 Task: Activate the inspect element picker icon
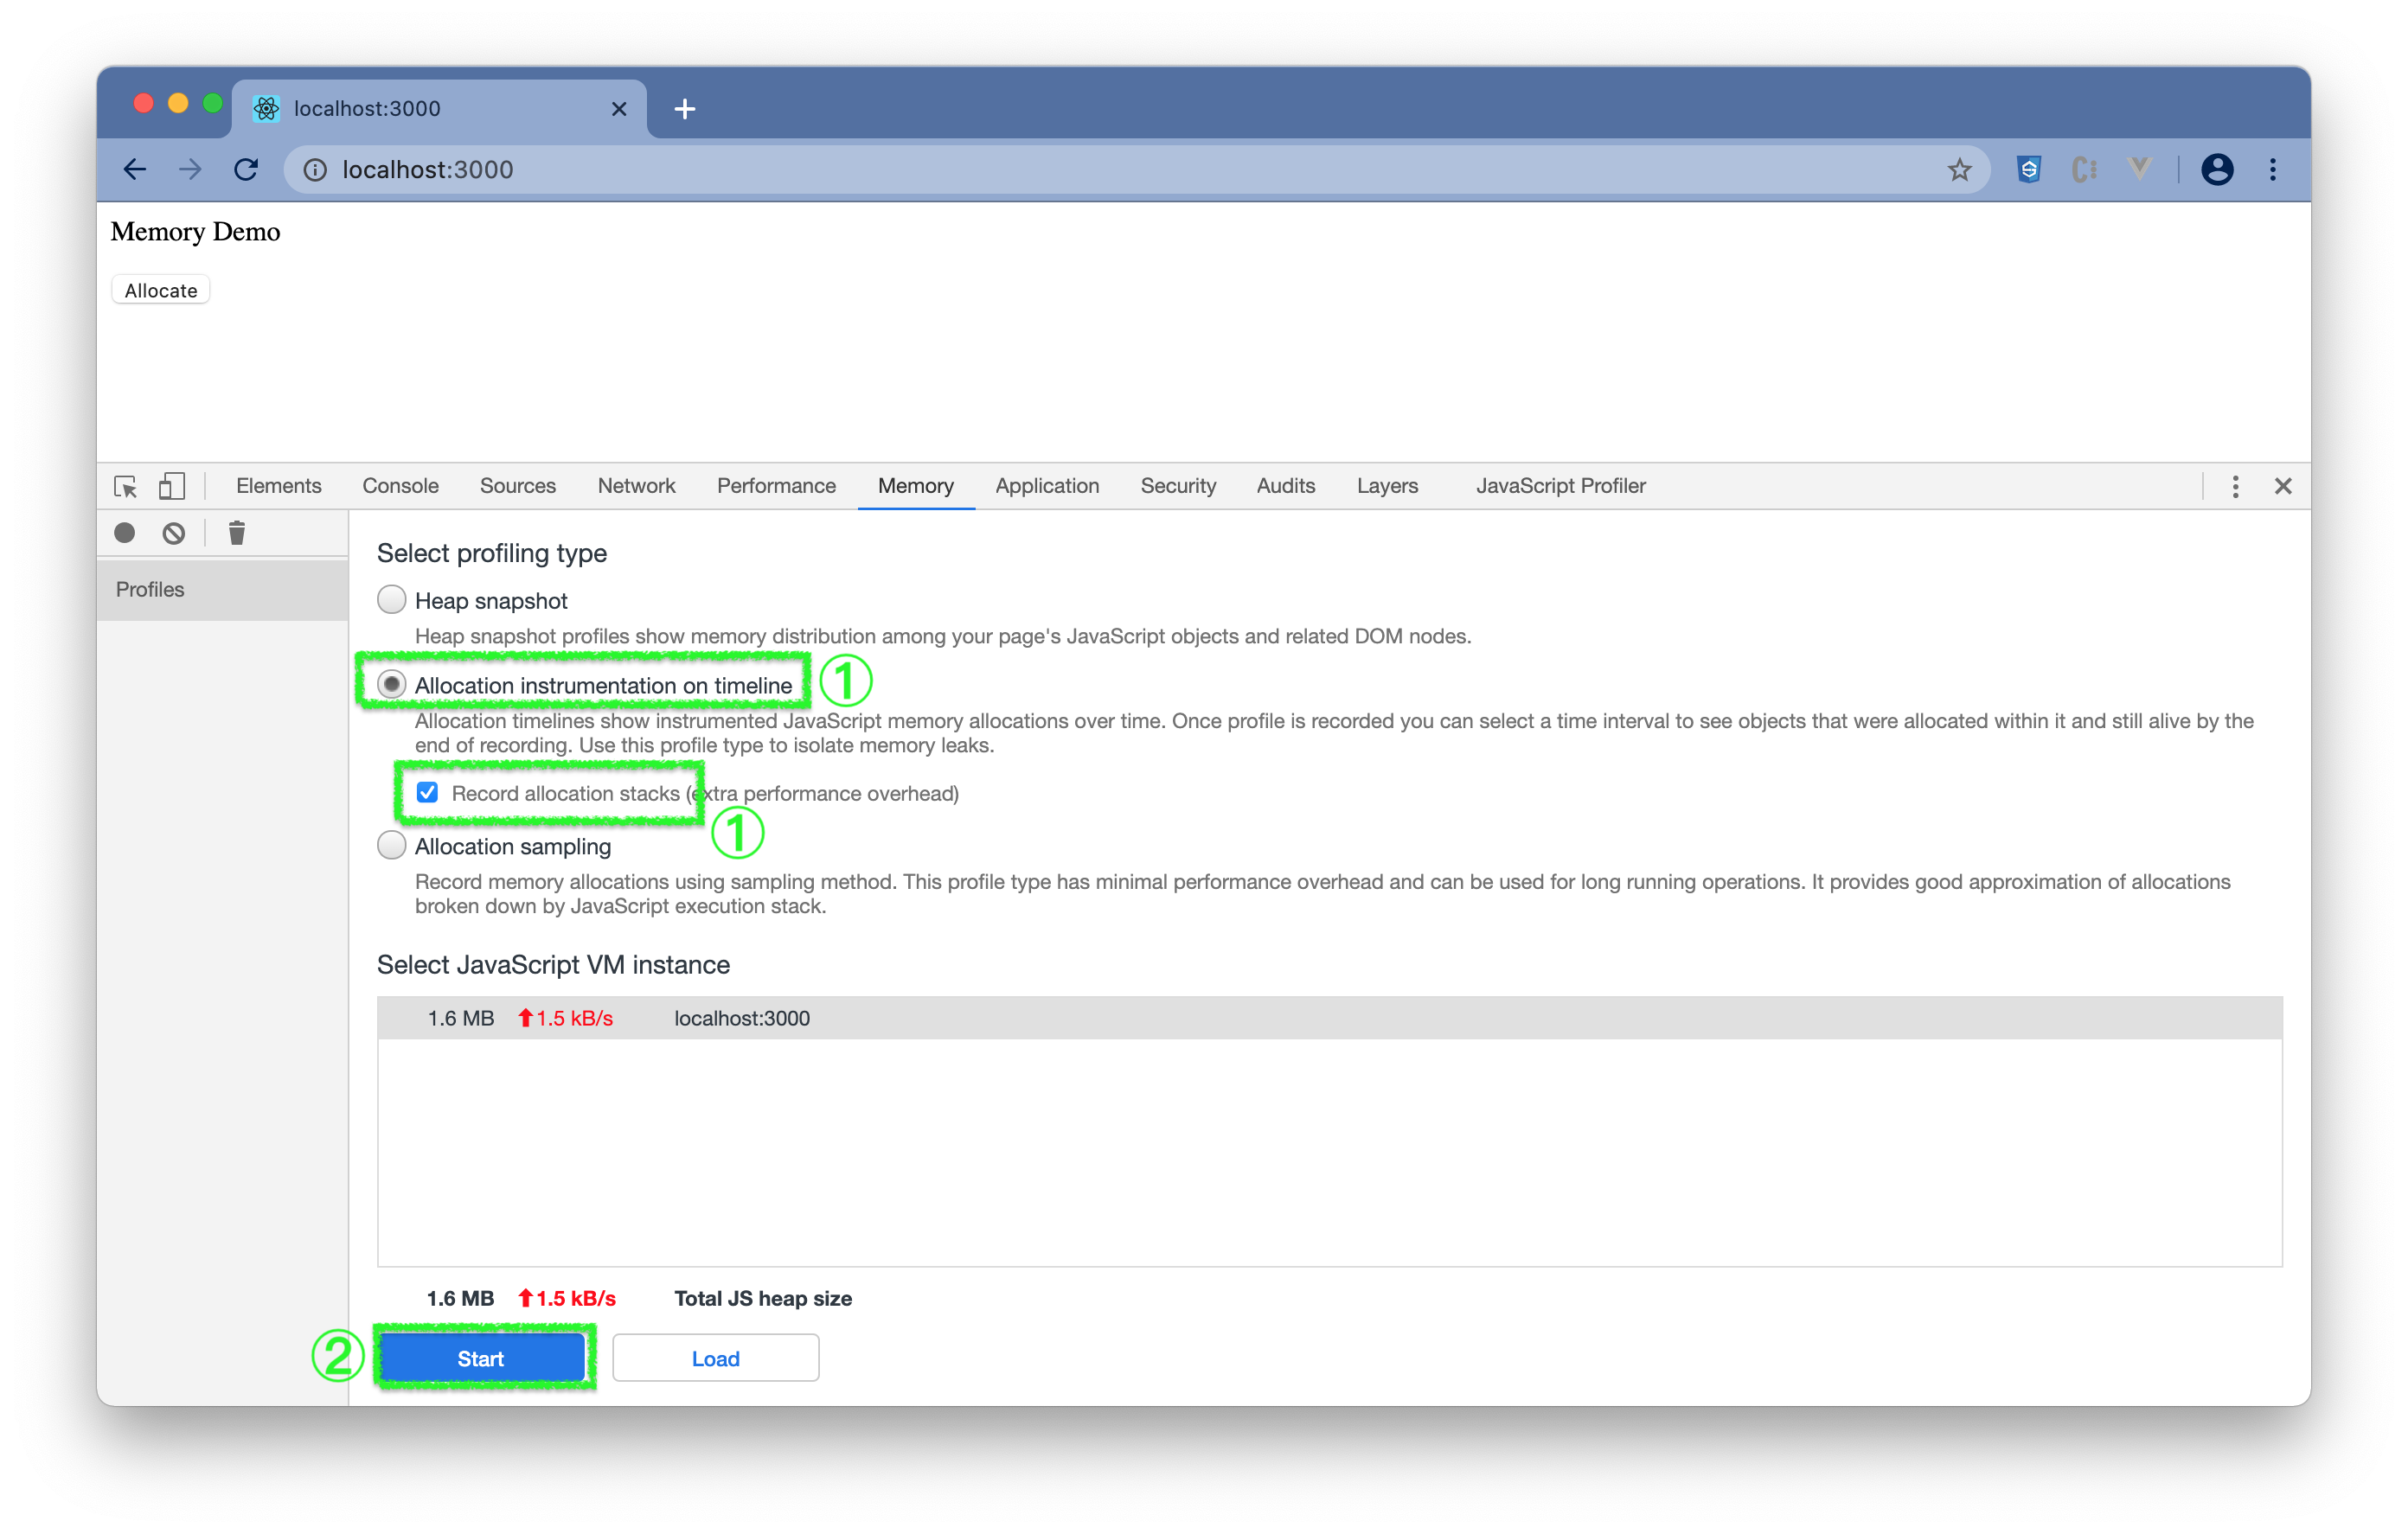[x=126, y=486]
